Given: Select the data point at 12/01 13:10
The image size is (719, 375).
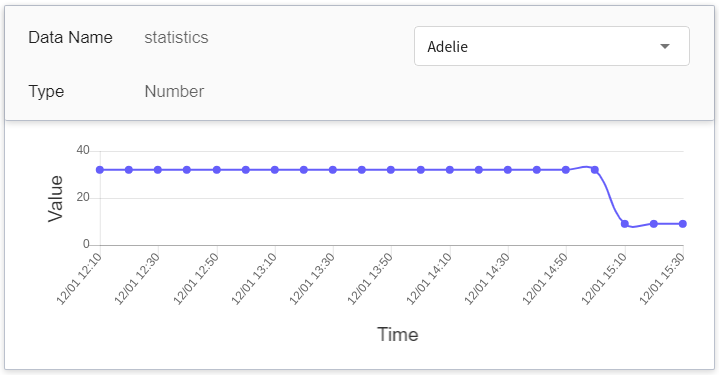Looking at the screenshot, I should (275, 170).
